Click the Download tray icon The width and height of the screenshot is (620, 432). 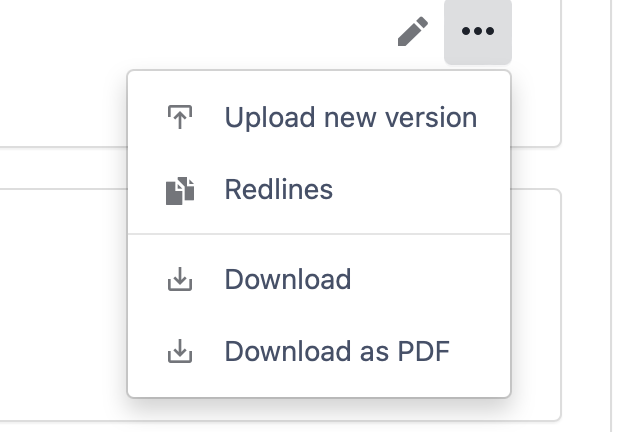(180, 279)
